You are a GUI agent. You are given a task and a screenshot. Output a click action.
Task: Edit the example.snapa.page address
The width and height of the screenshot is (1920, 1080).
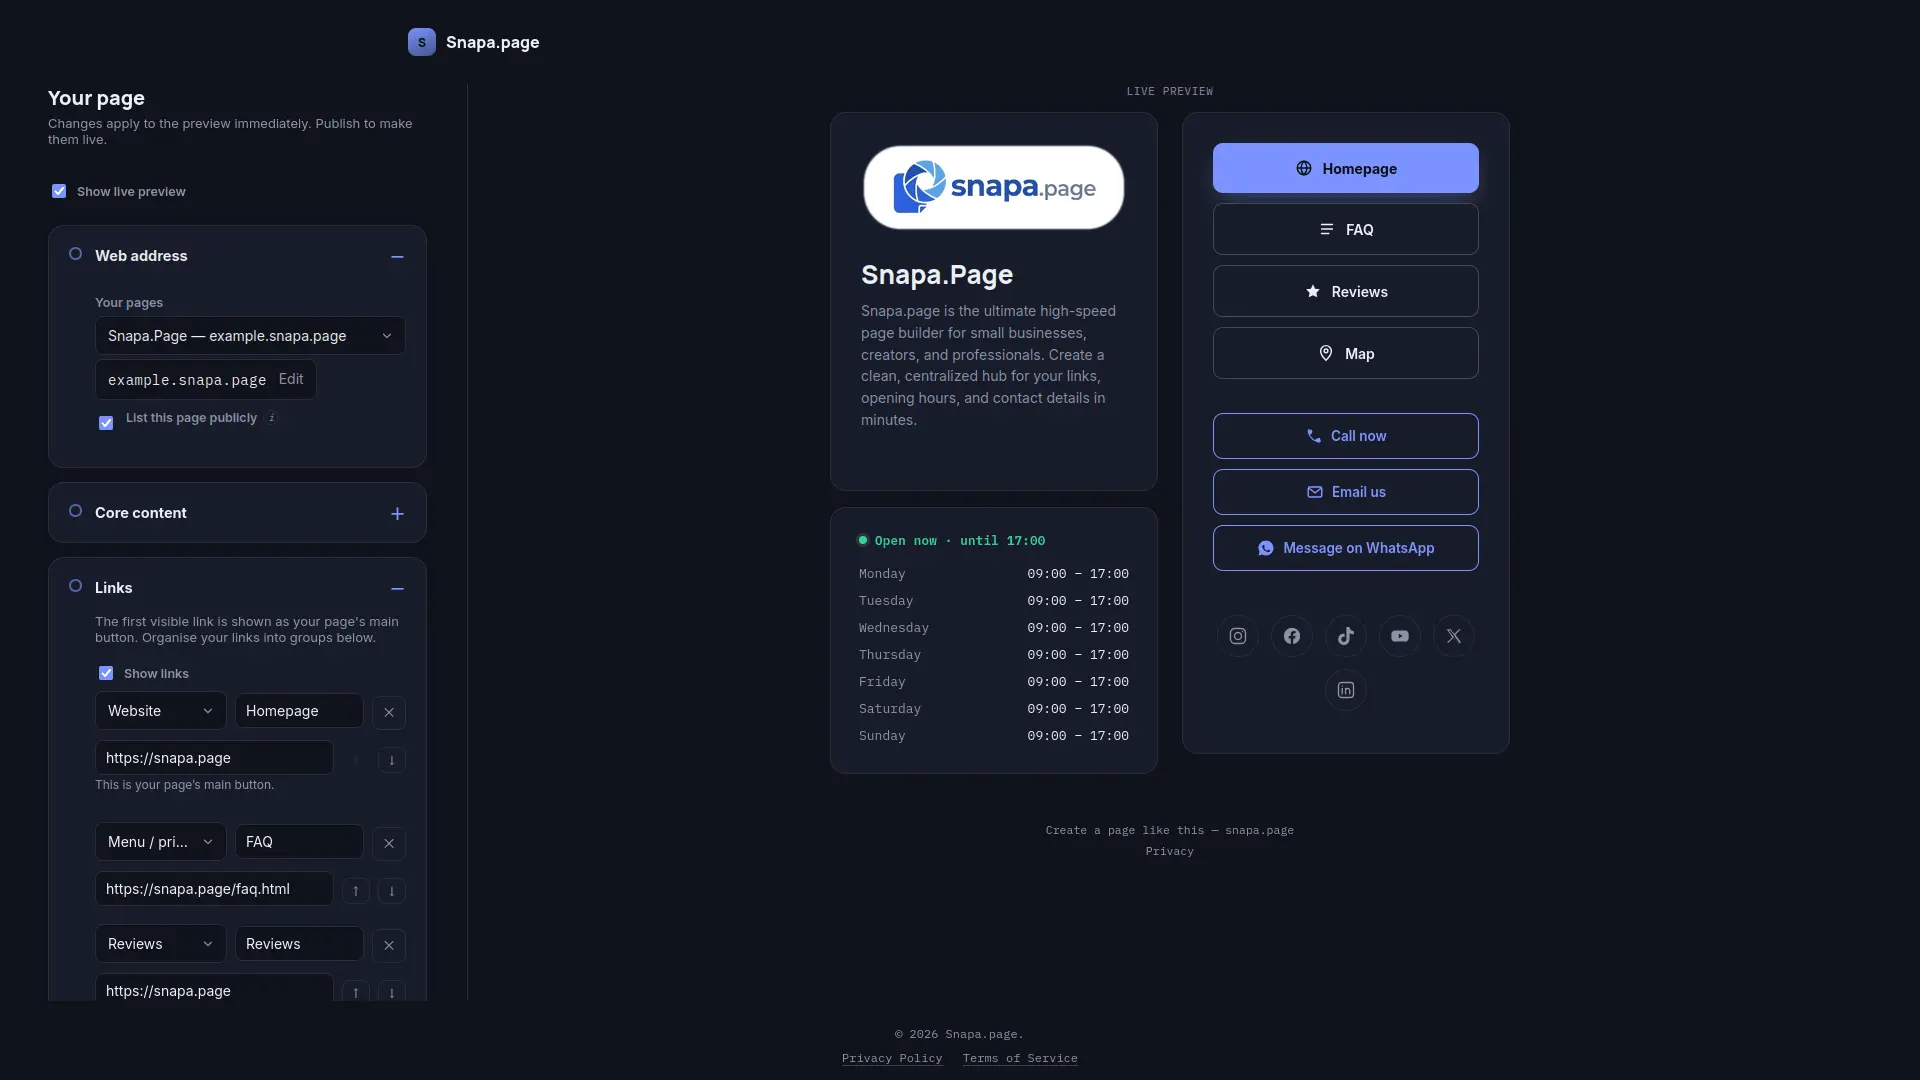[291, 379]
